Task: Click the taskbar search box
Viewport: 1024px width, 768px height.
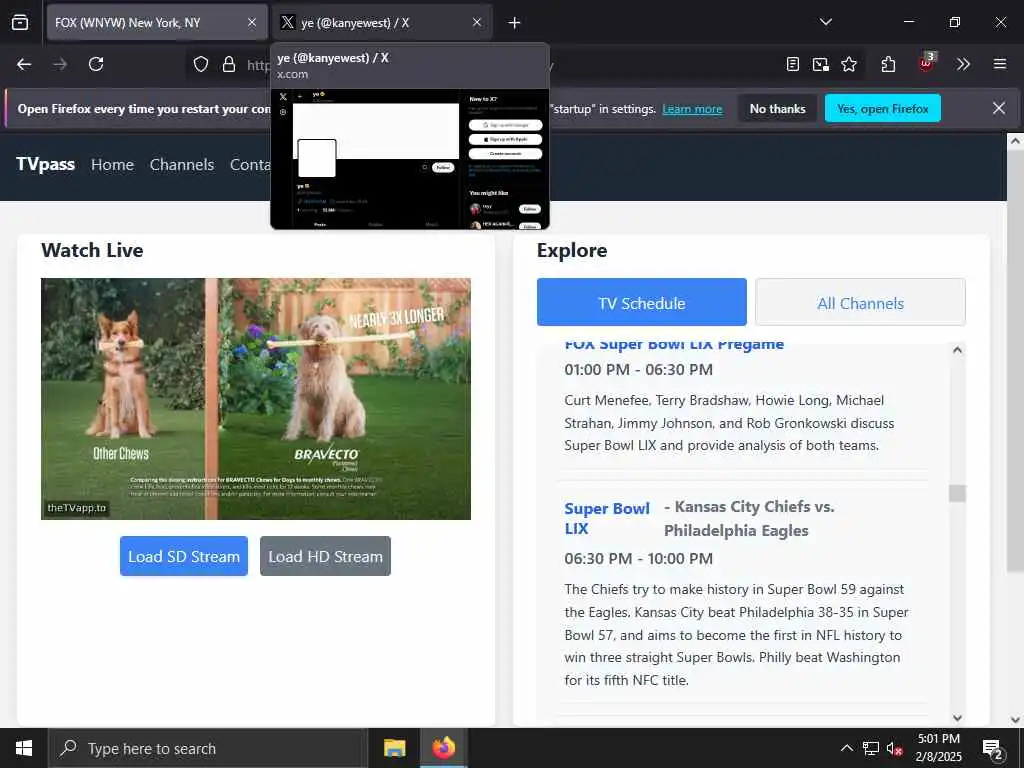Action: 206,748
